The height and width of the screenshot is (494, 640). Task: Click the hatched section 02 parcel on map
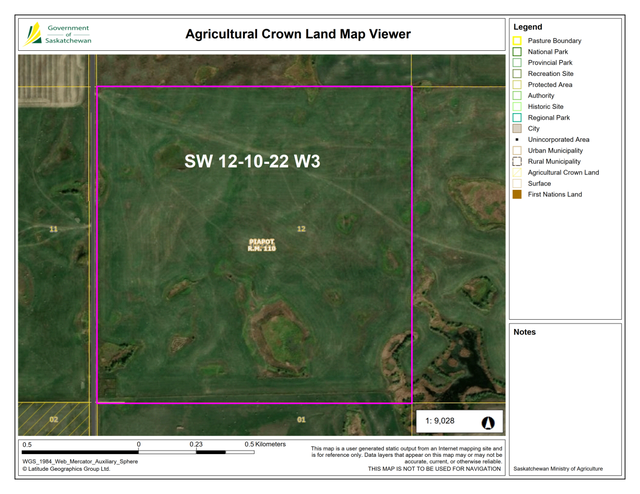click(x=55, y=419)
